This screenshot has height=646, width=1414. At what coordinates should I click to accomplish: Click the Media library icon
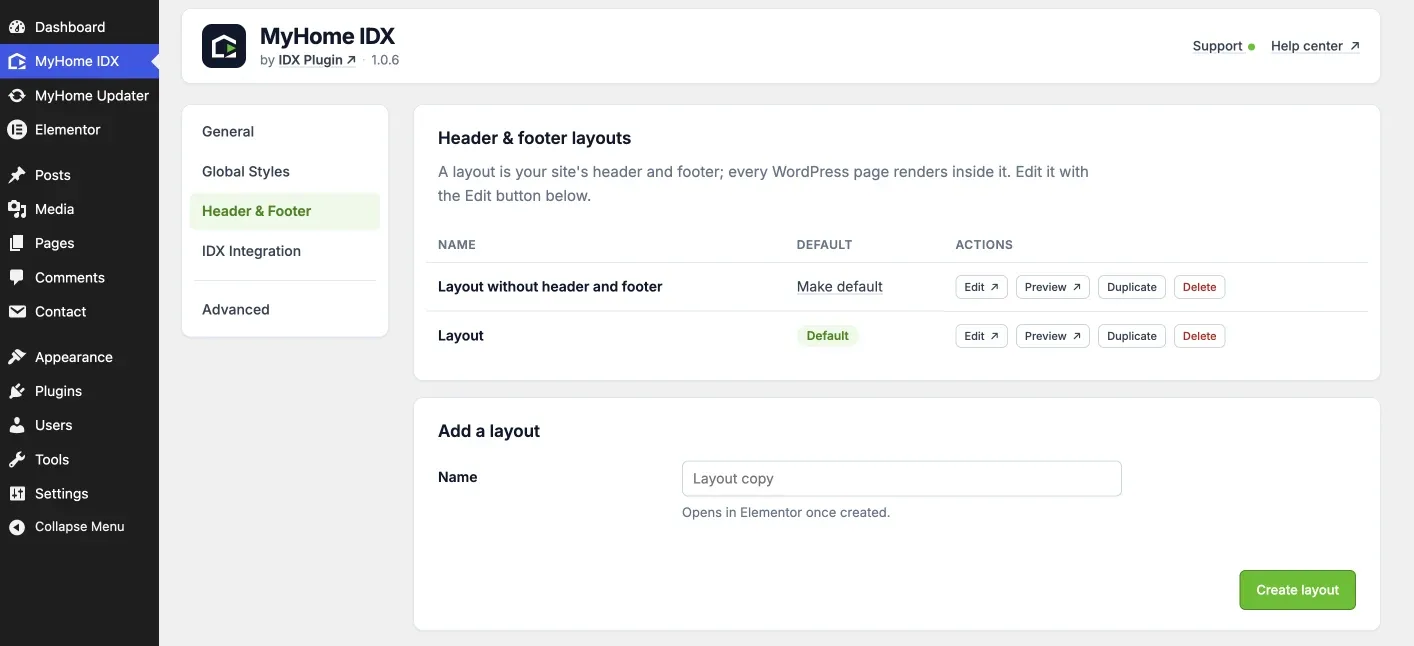(17, 209)
